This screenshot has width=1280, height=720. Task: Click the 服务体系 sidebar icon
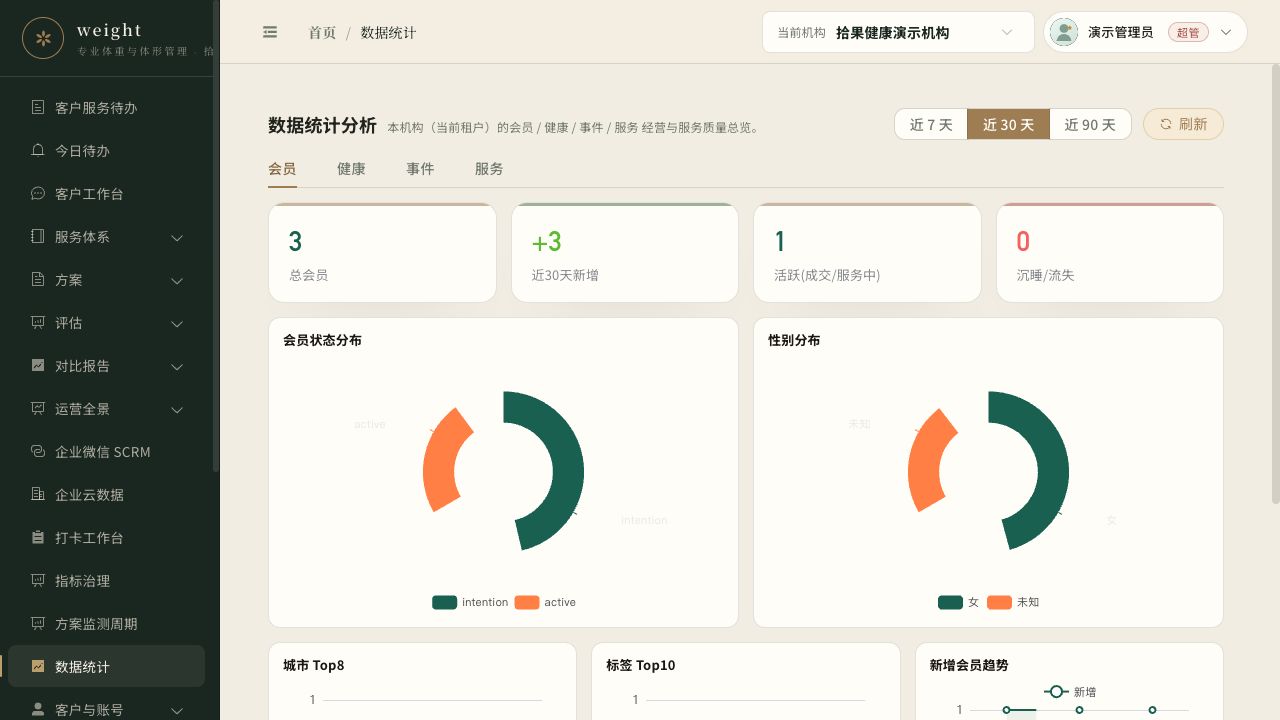[x=38, y=236]
